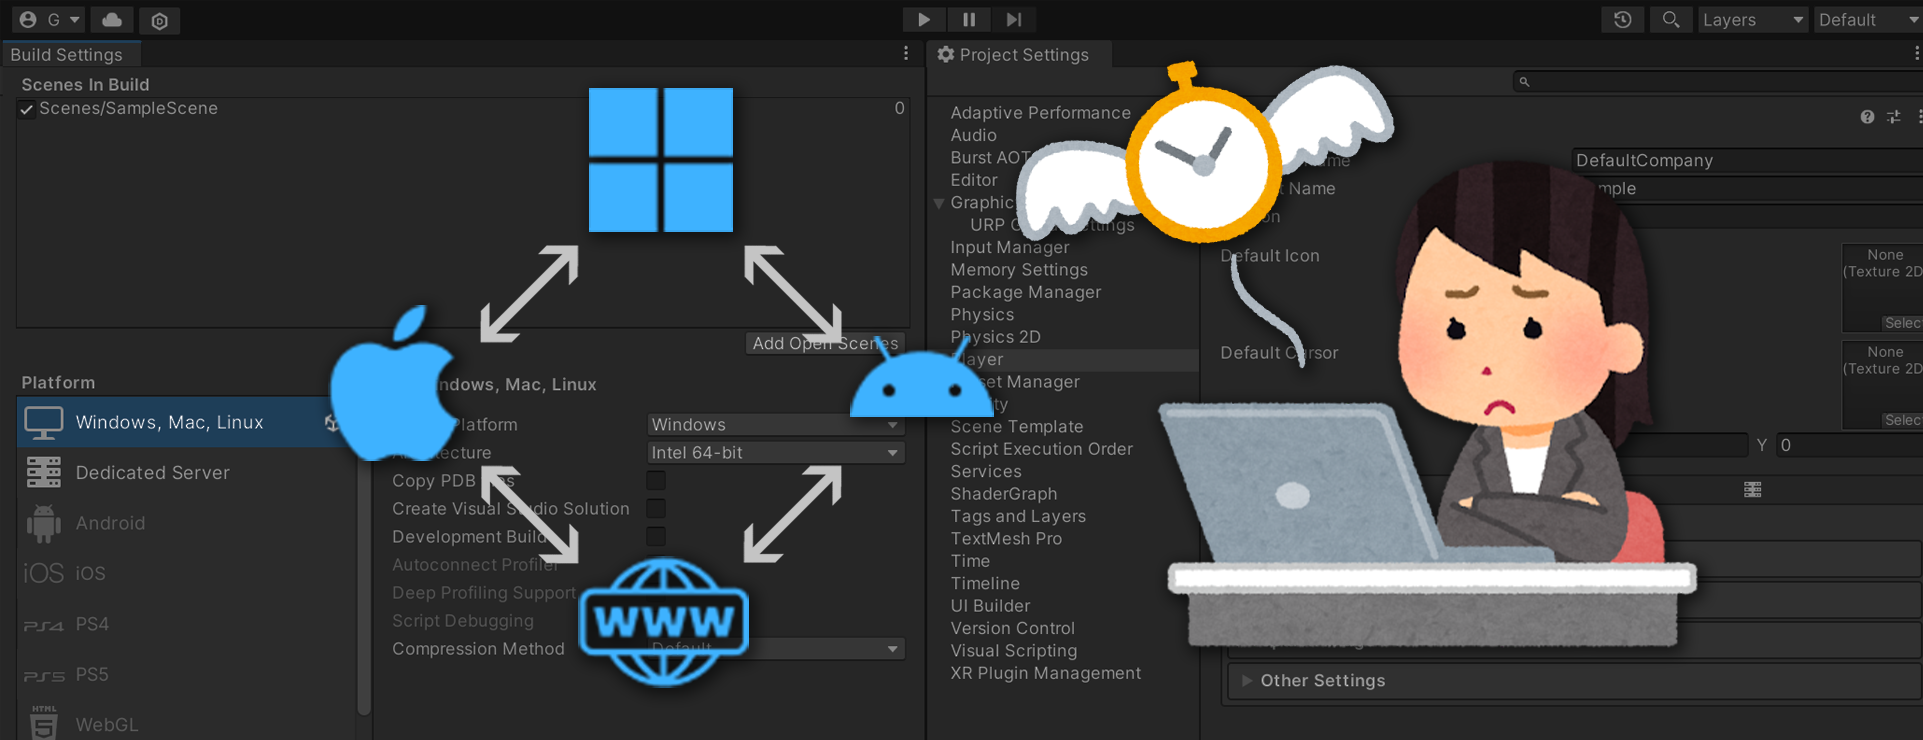
Task: Select Timeline settings category
Action: (x=985, y=583)
